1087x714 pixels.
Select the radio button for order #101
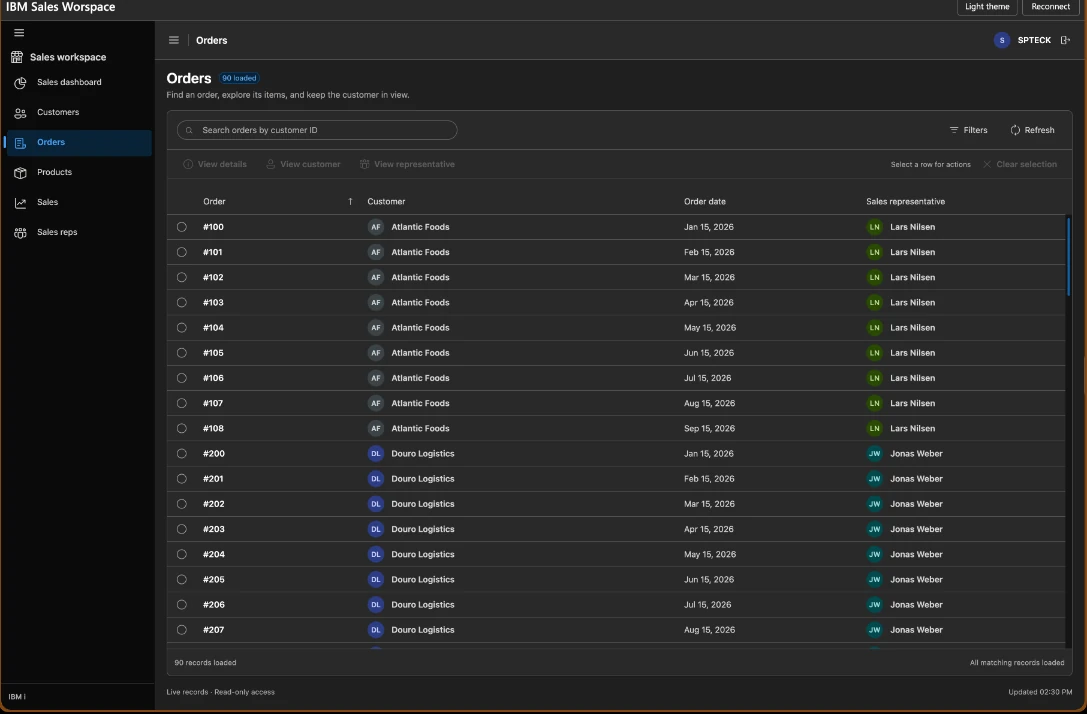(x=182, y=252)
